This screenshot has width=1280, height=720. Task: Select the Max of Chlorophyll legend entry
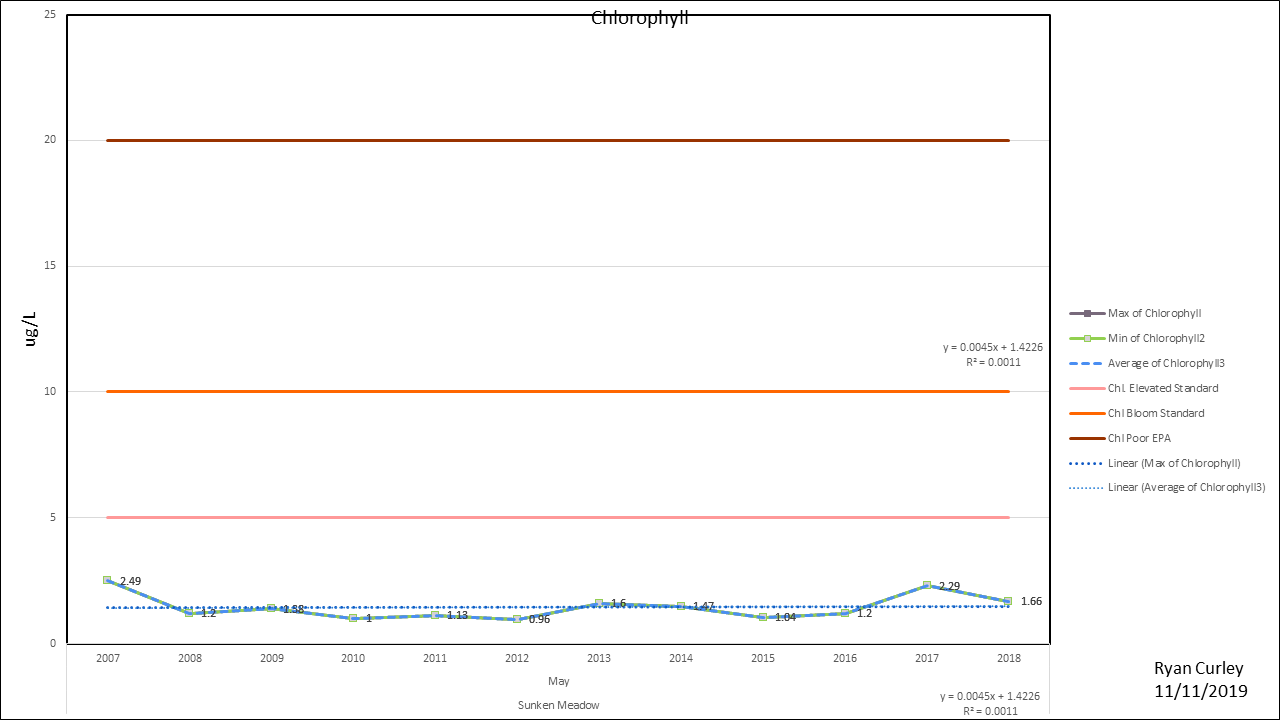click(1154, 313)
